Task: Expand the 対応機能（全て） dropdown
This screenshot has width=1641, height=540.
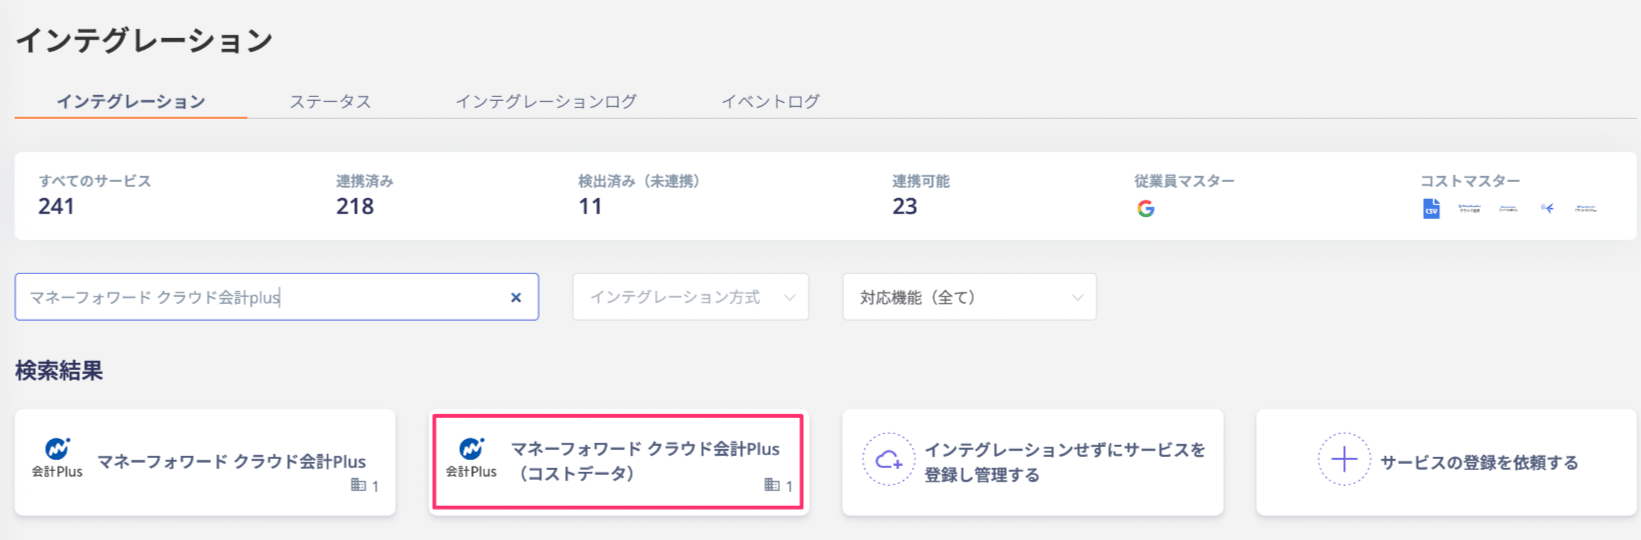Action: tap(969, 297)
